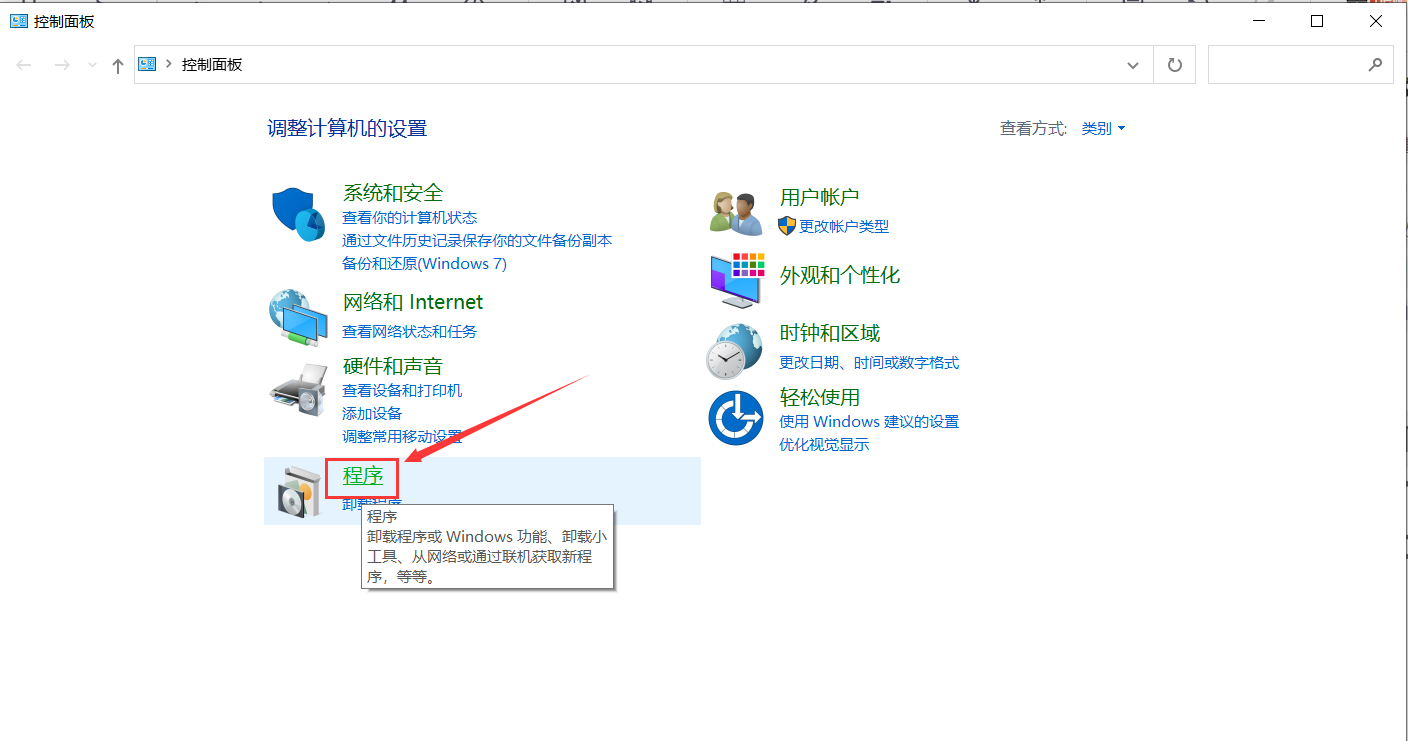
Task: Open the Ease of Access icon
Action: 736,418
